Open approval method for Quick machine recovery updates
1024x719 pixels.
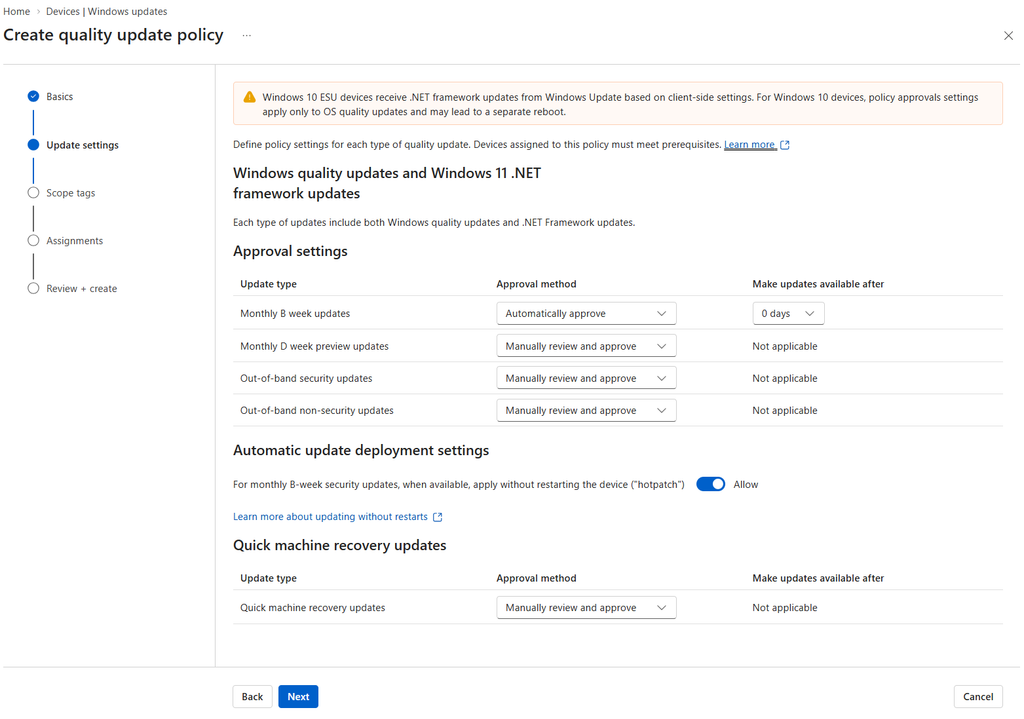click(x=586, y=607)
